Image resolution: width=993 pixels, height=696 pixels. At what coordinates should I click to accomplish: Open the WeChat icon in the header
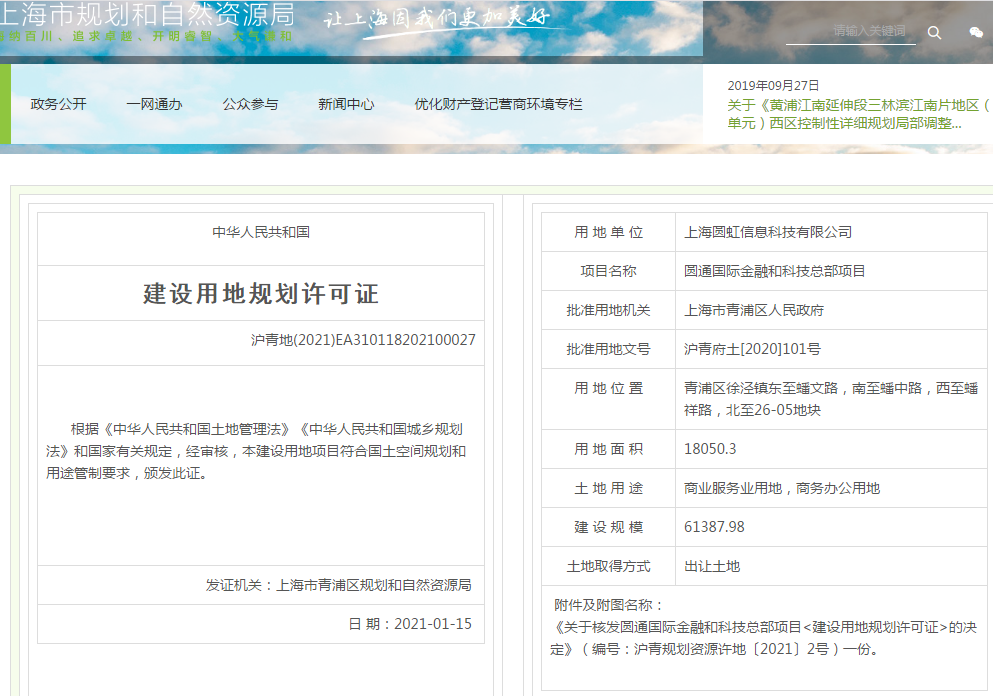click(x=976, y=32)
